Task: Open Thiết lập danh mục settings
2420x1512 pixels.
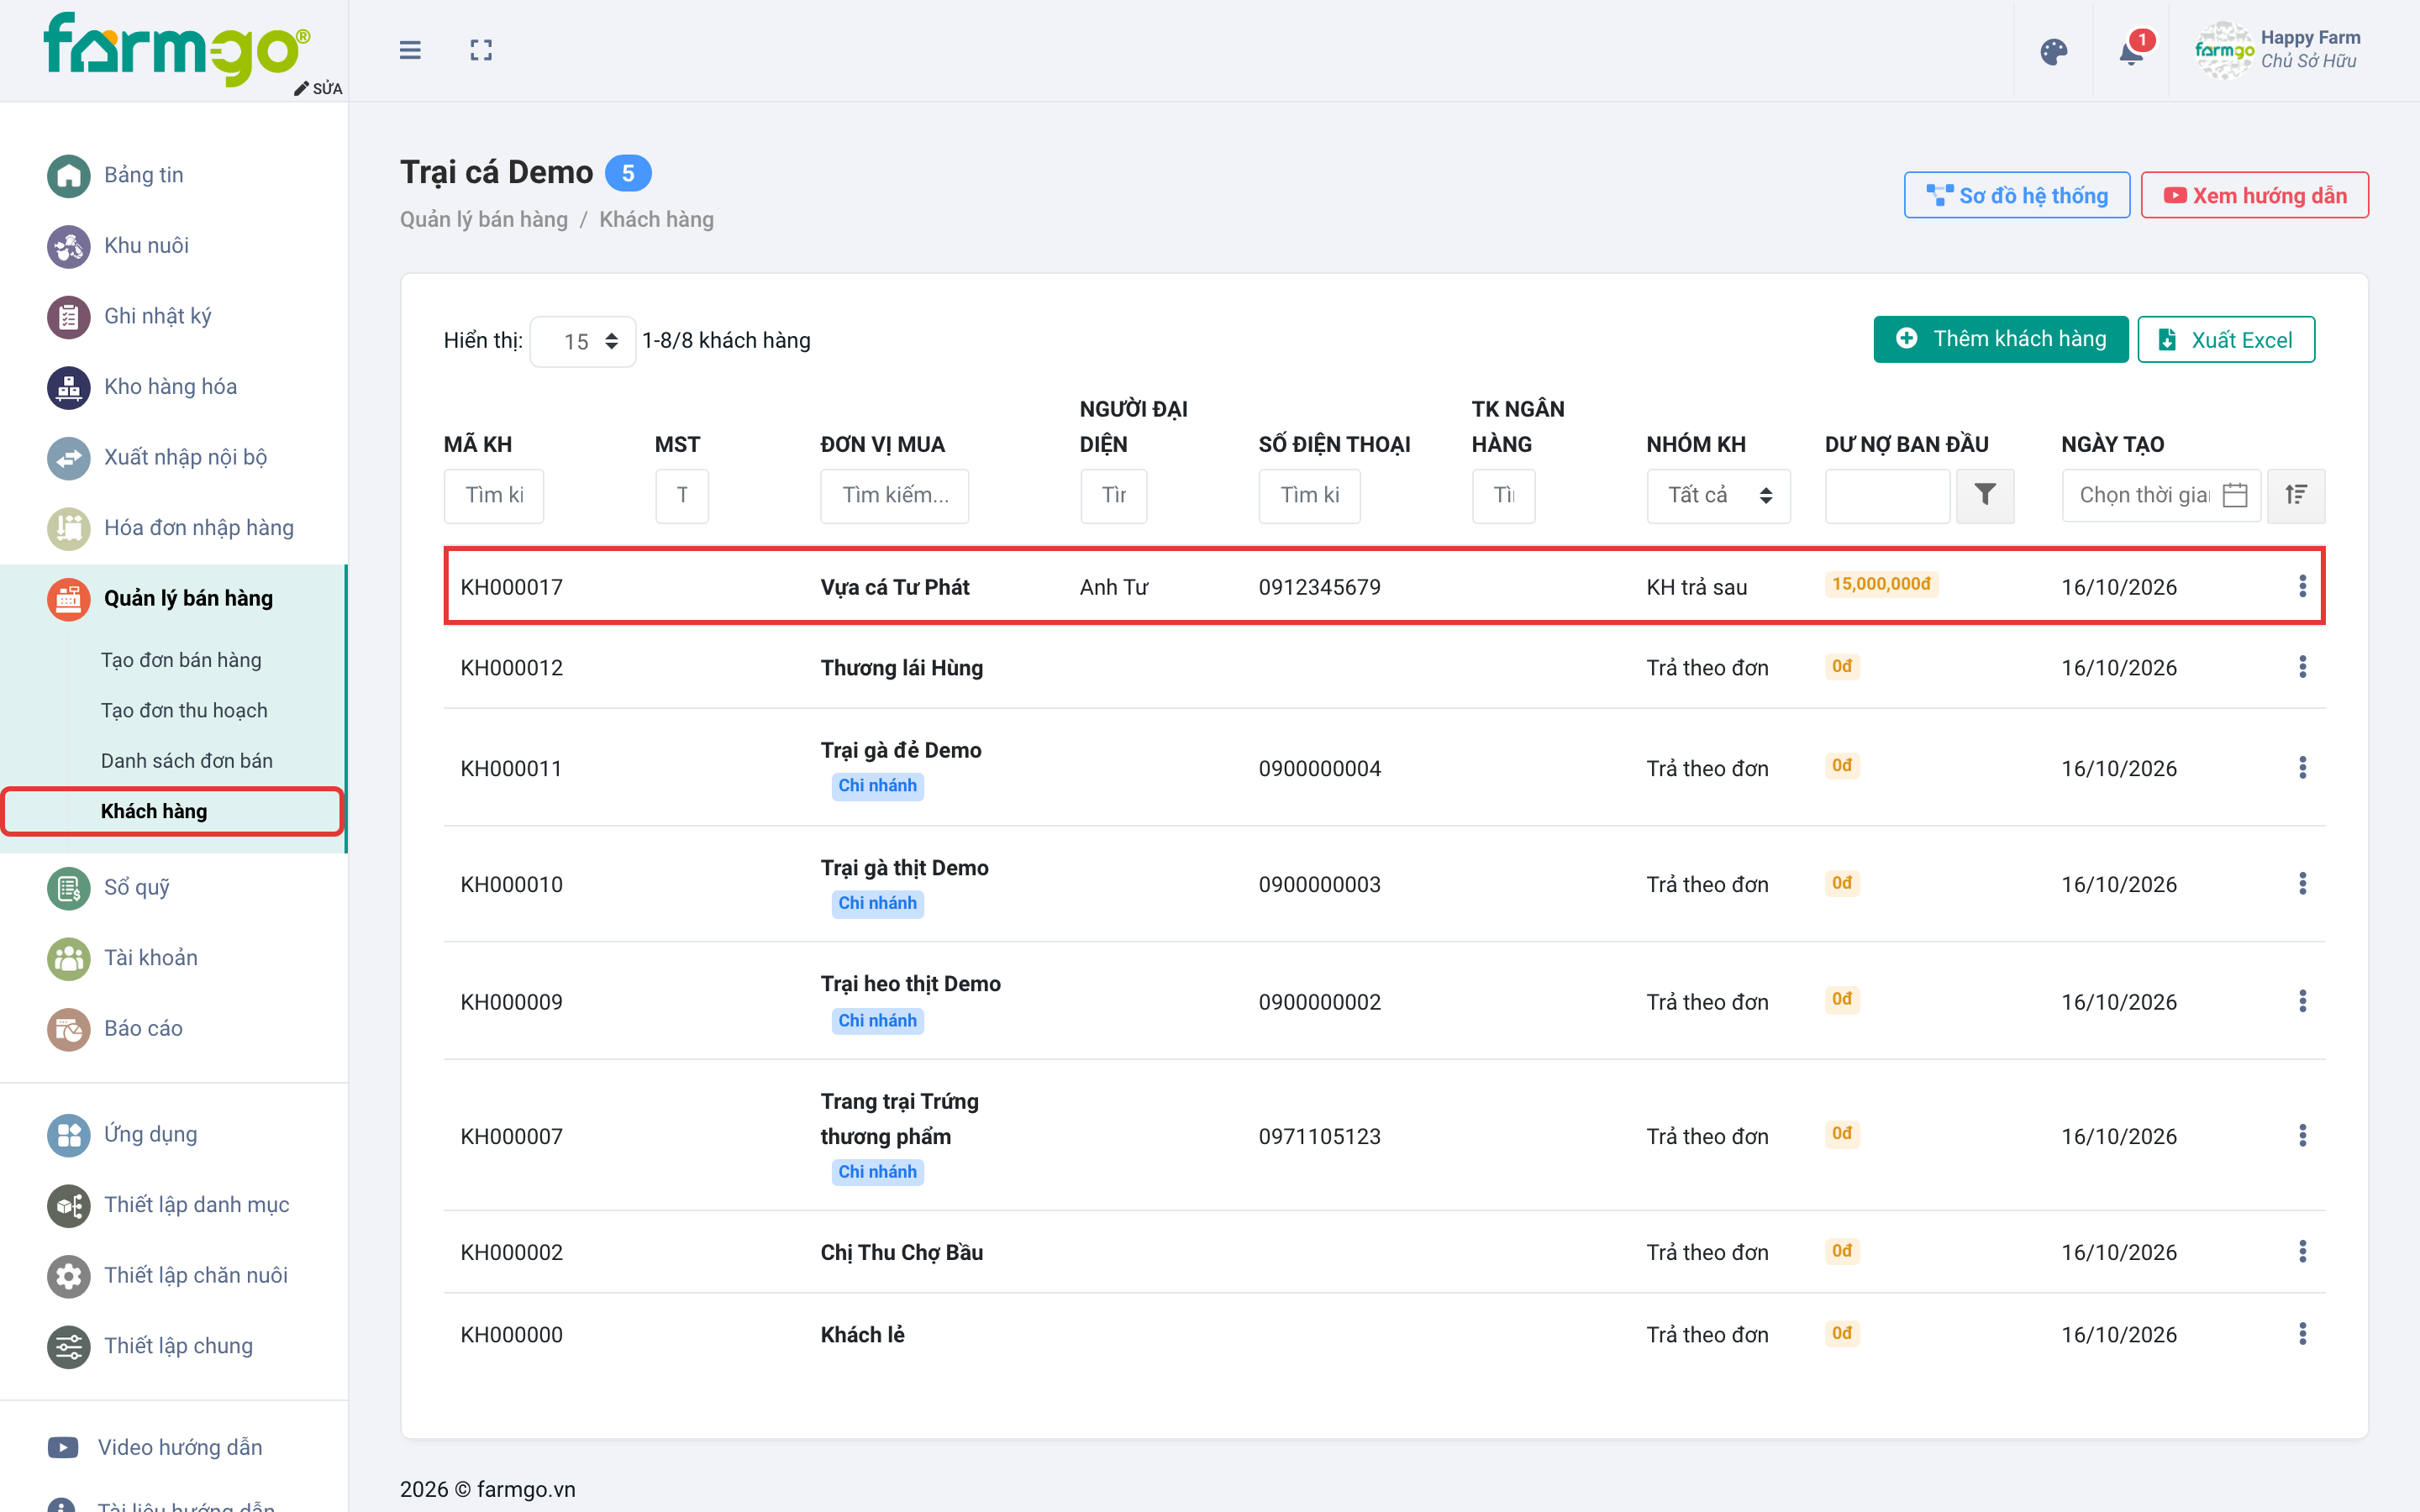Action: pos(196,1204)
